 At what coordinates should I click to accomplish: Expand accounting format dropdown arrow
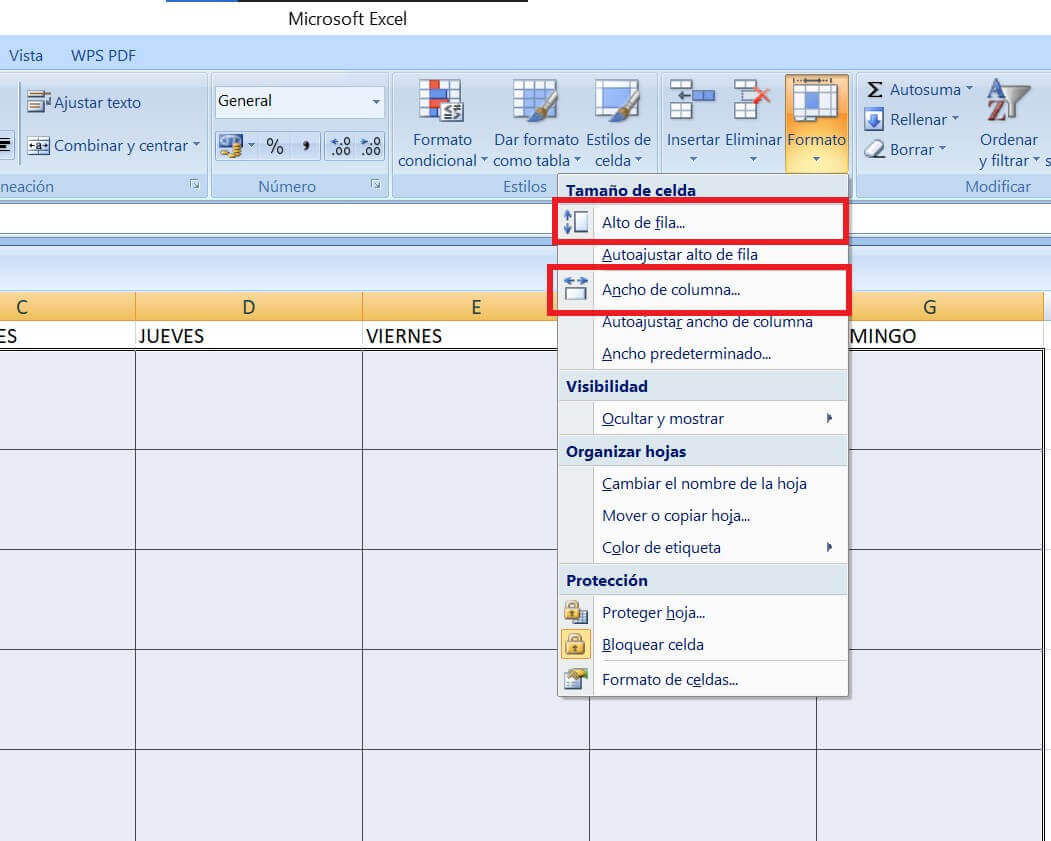point(251,145)
